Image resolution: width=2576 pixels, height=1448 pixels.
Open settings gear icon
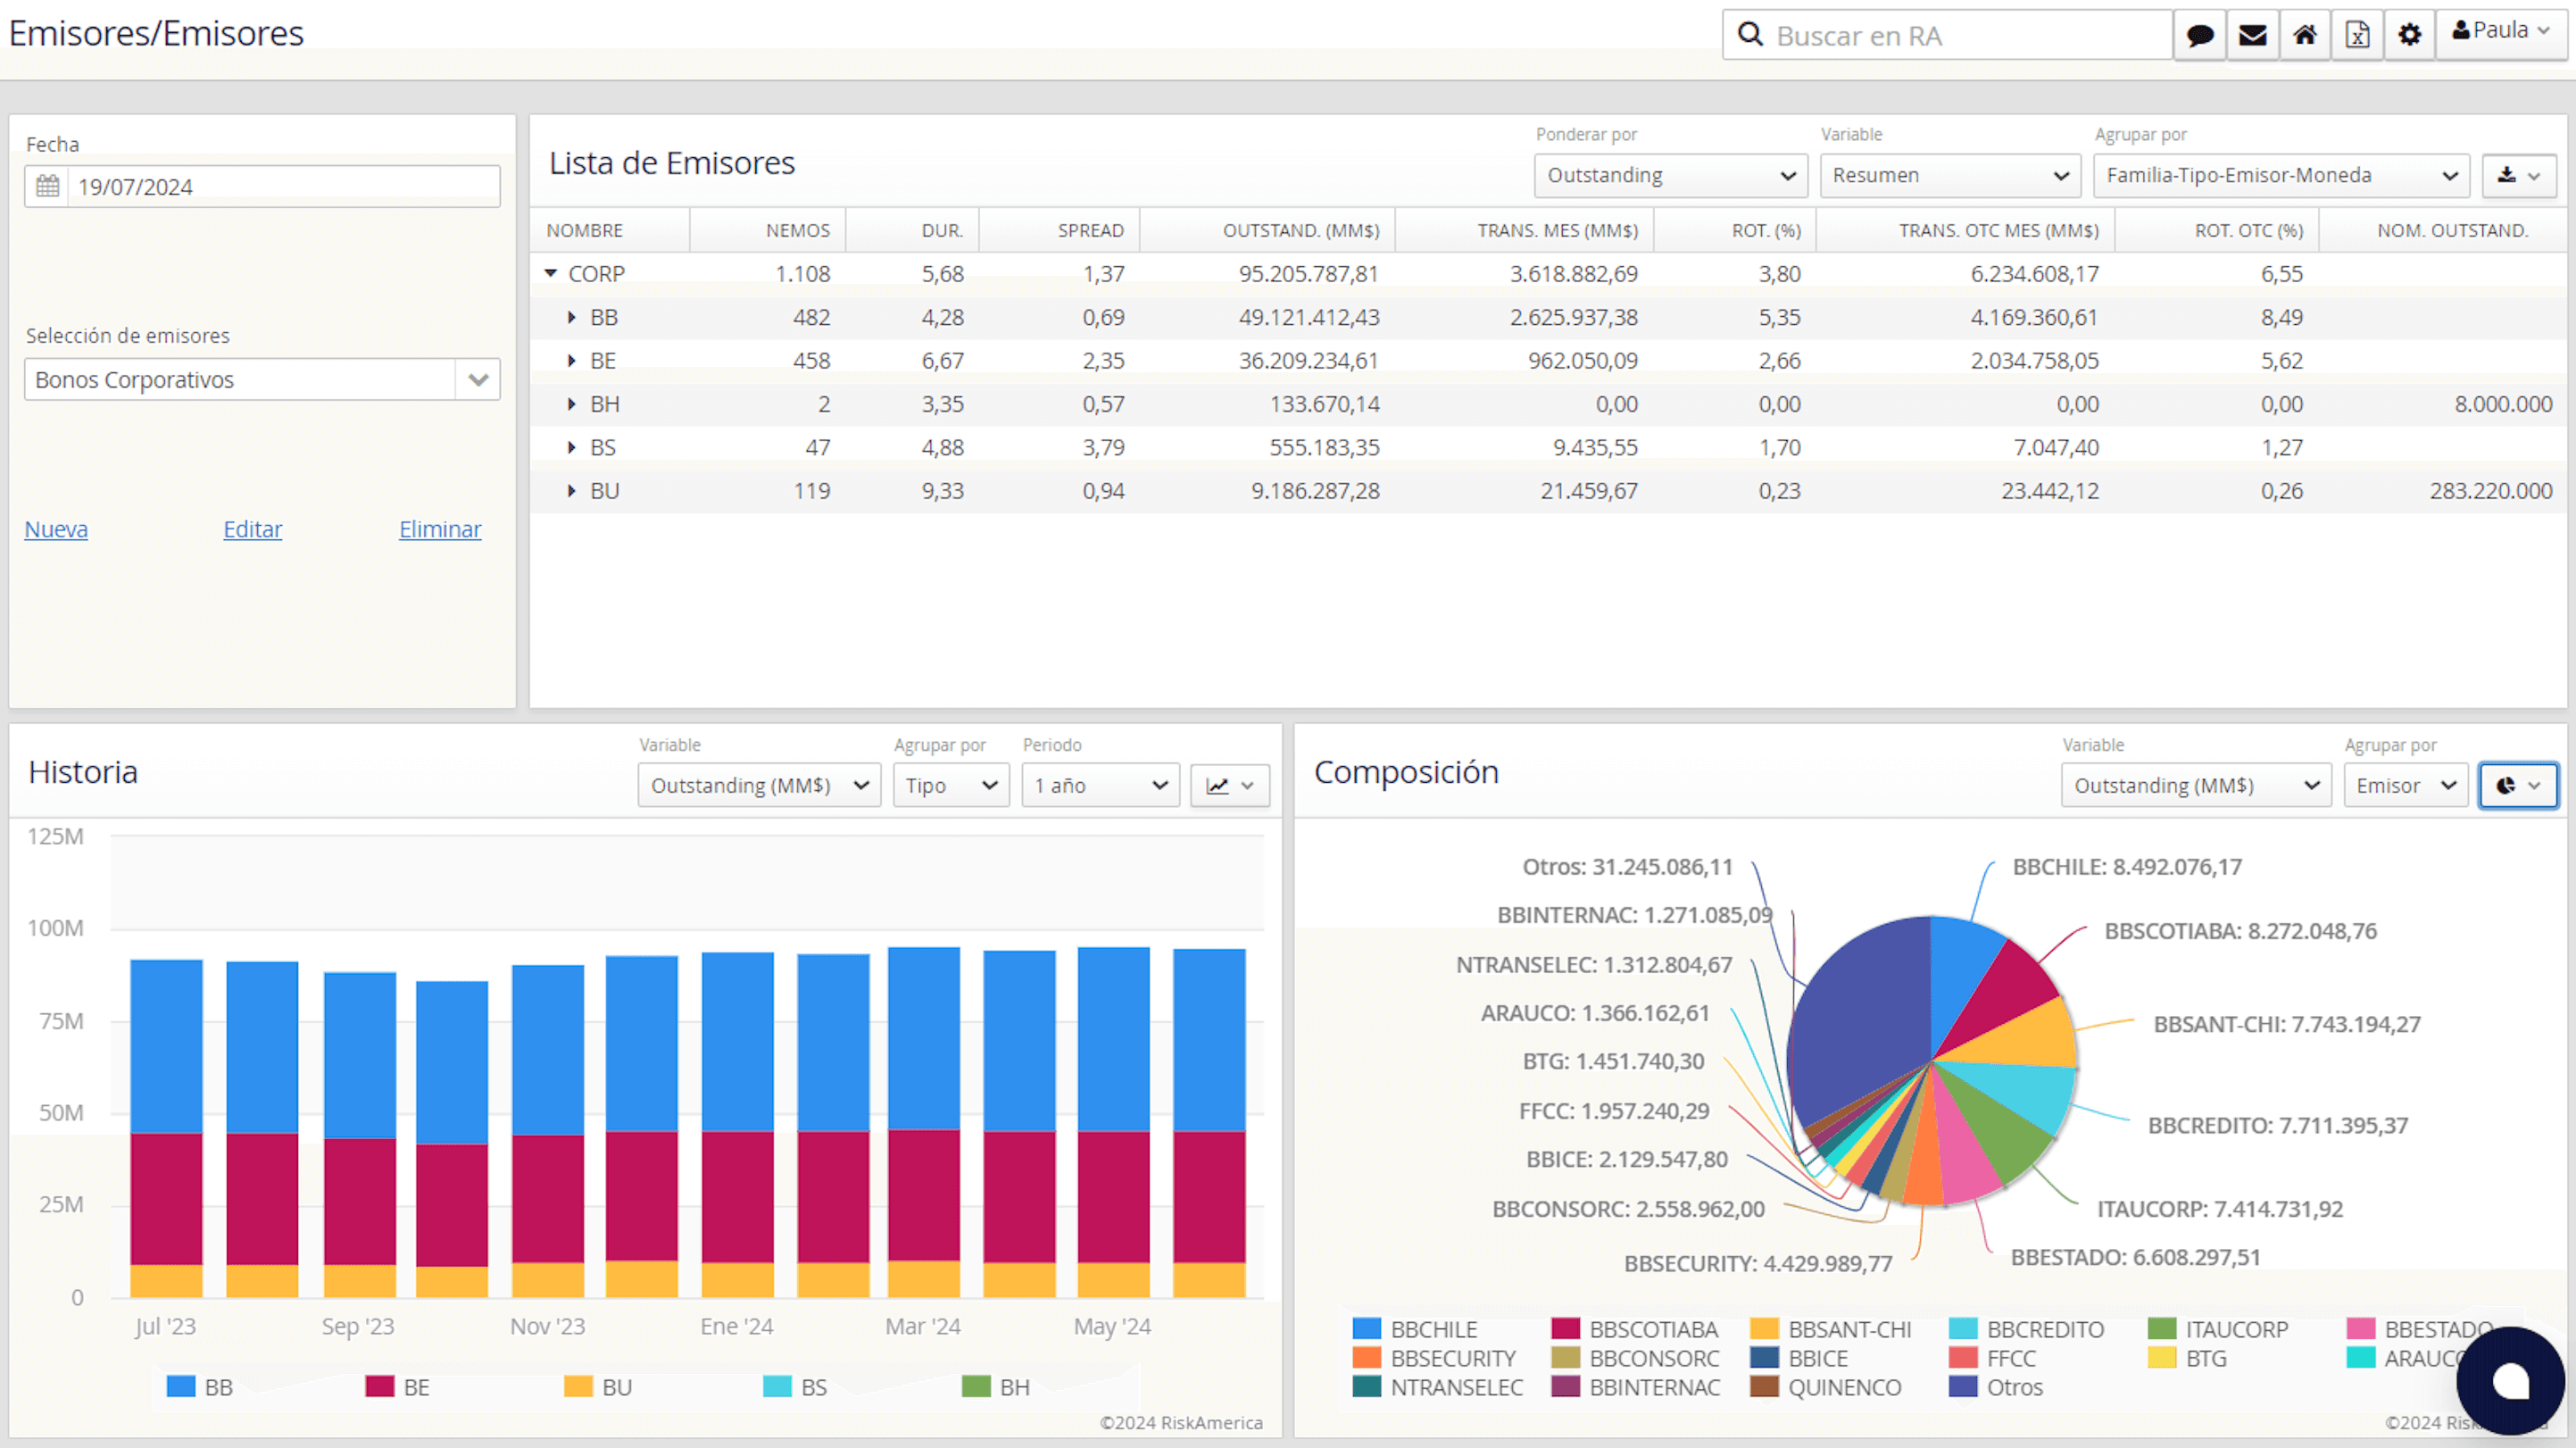(2410, 35)
